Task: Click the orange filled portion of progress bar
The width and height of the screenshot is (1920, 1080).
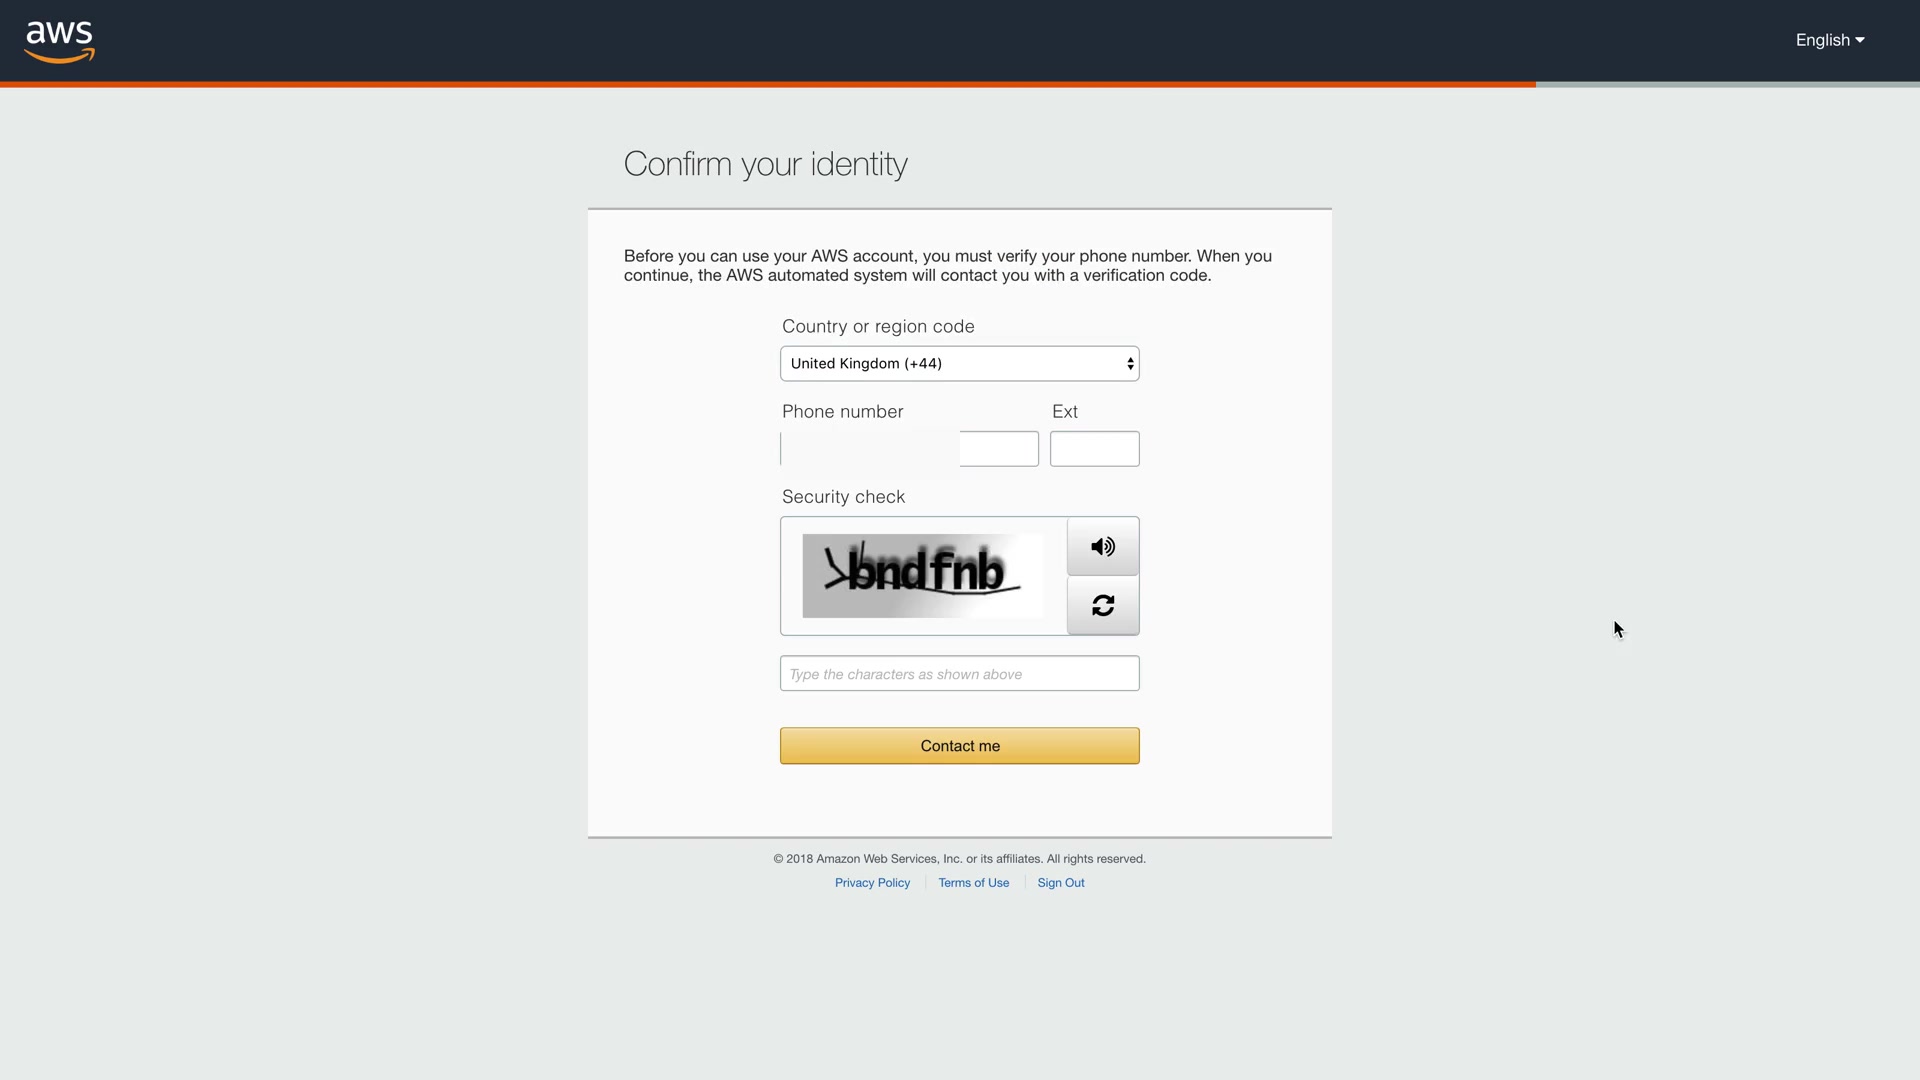Action: coord(767,85)
